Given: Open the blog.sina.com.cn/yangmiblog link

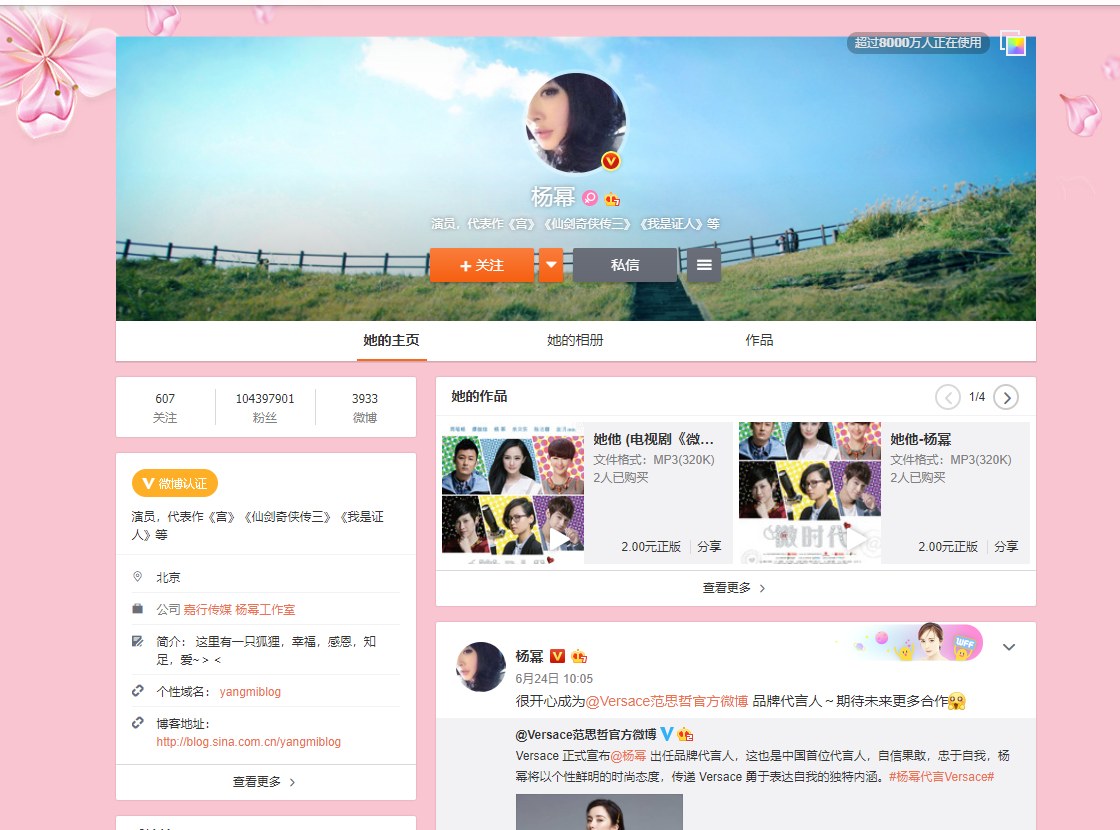Looking at the screenshot, I should (x=248, y=742).
